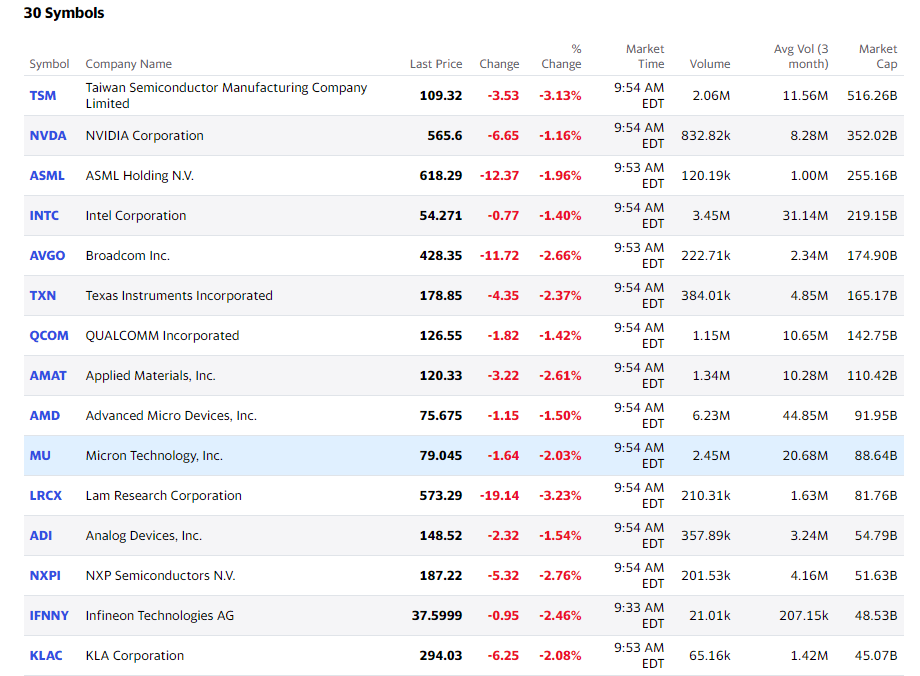
Task: Select Analog Devices, Inc. name
Action: (144, 535)
